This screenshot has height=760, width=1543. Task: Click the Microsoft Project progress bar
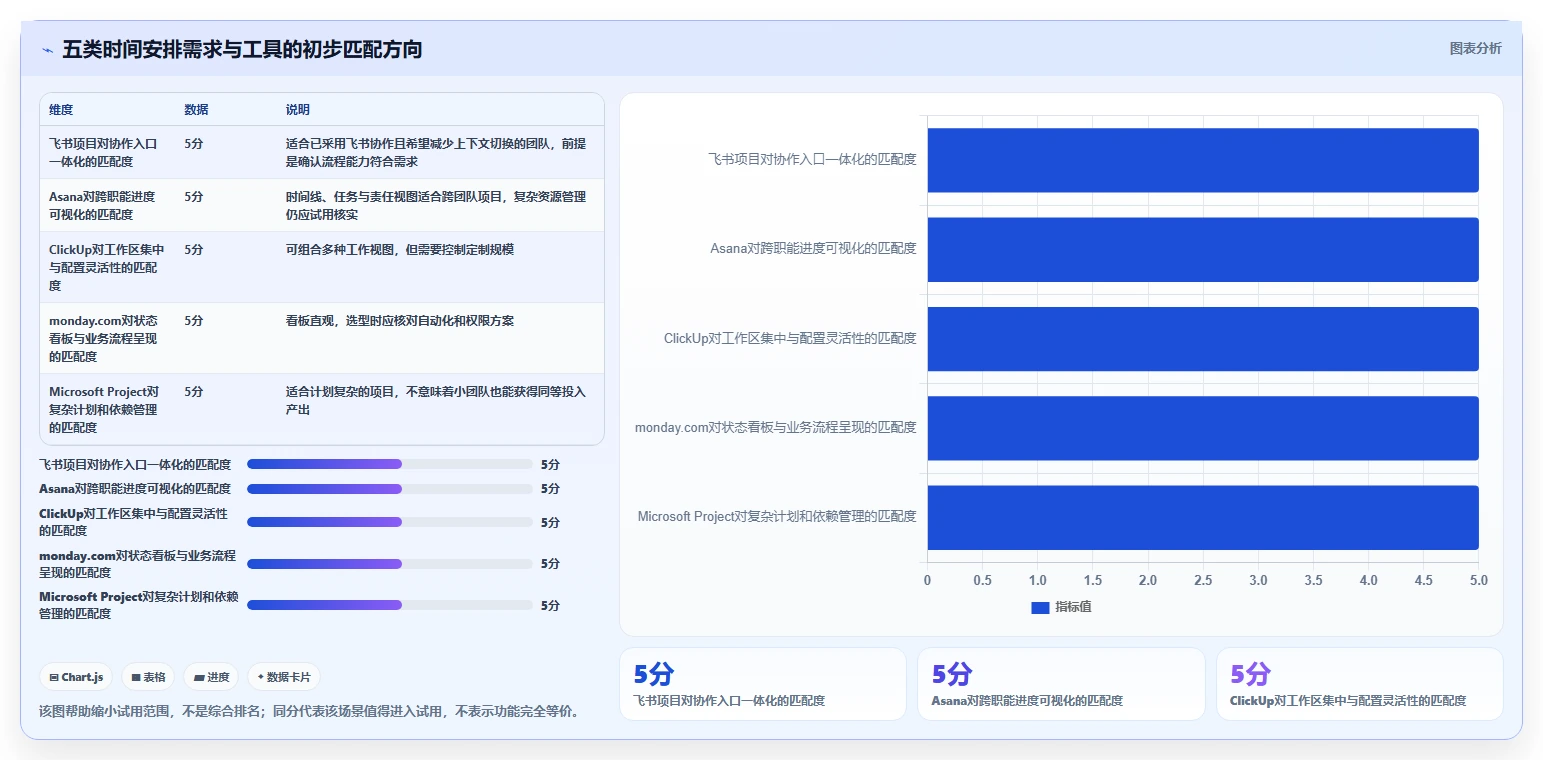[390, 605]
